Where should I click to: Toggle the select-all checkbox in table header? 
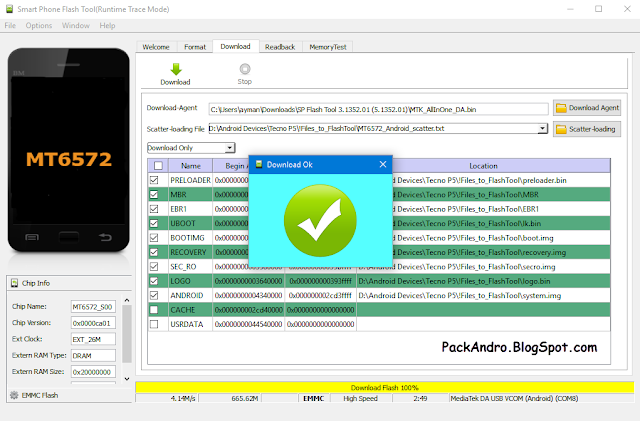158,165
